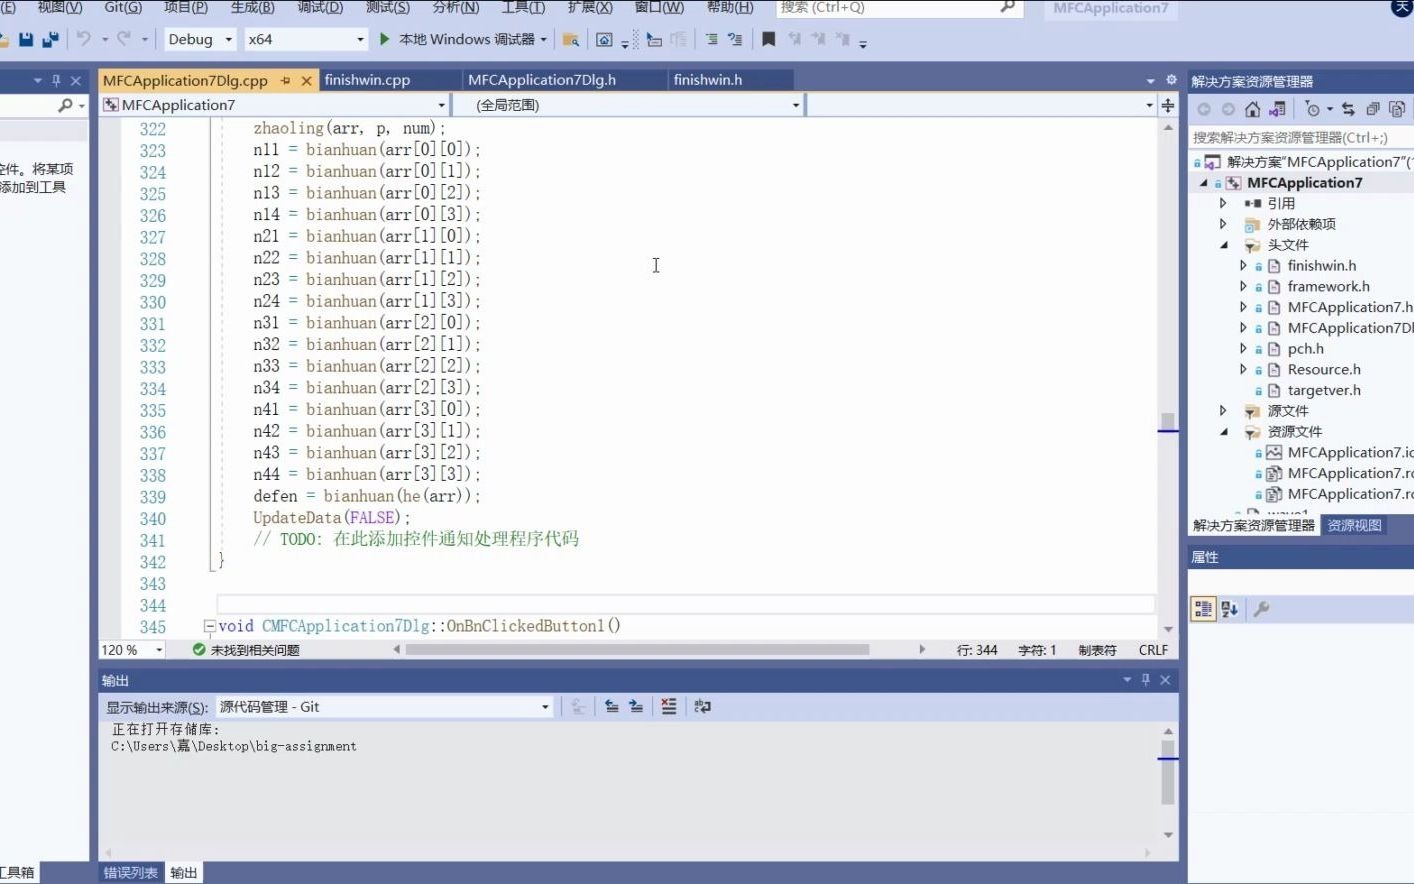Click the Alphabetical sort icon in Properties panel
The height and width of the screenshot is (884, 1414).
point(1229,608)
